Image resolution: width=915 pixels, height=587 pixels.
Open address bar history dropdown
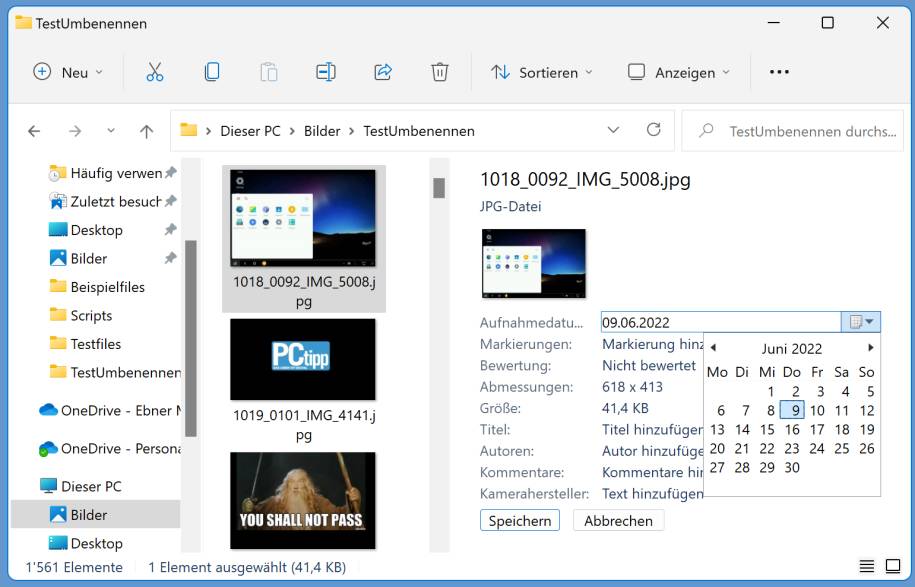tap(613, 130)
